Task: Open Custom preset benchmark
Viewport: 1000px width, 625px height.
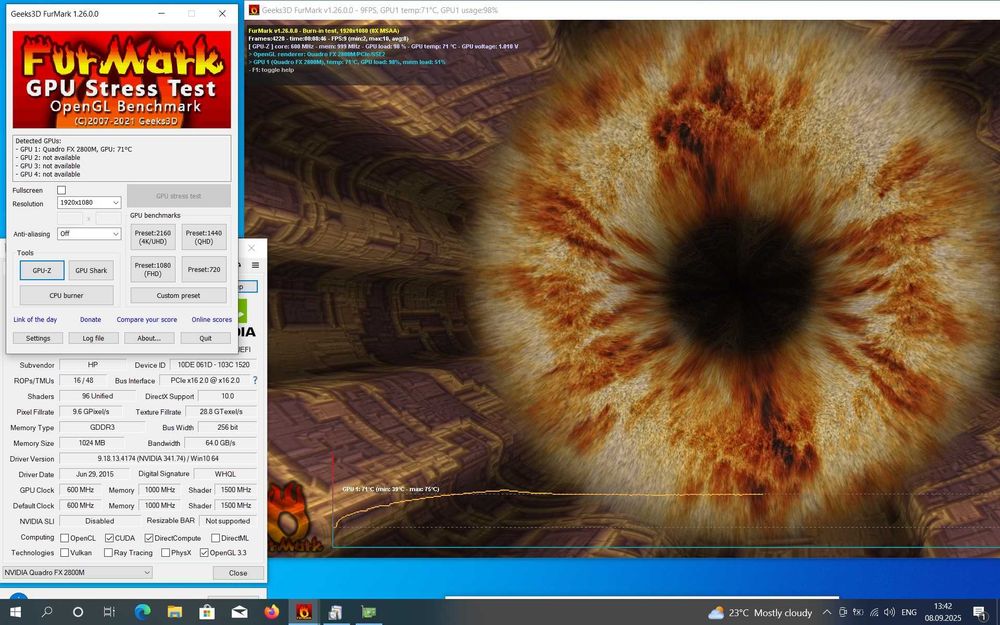Action: pyautogui.click(x=179, y=295)
